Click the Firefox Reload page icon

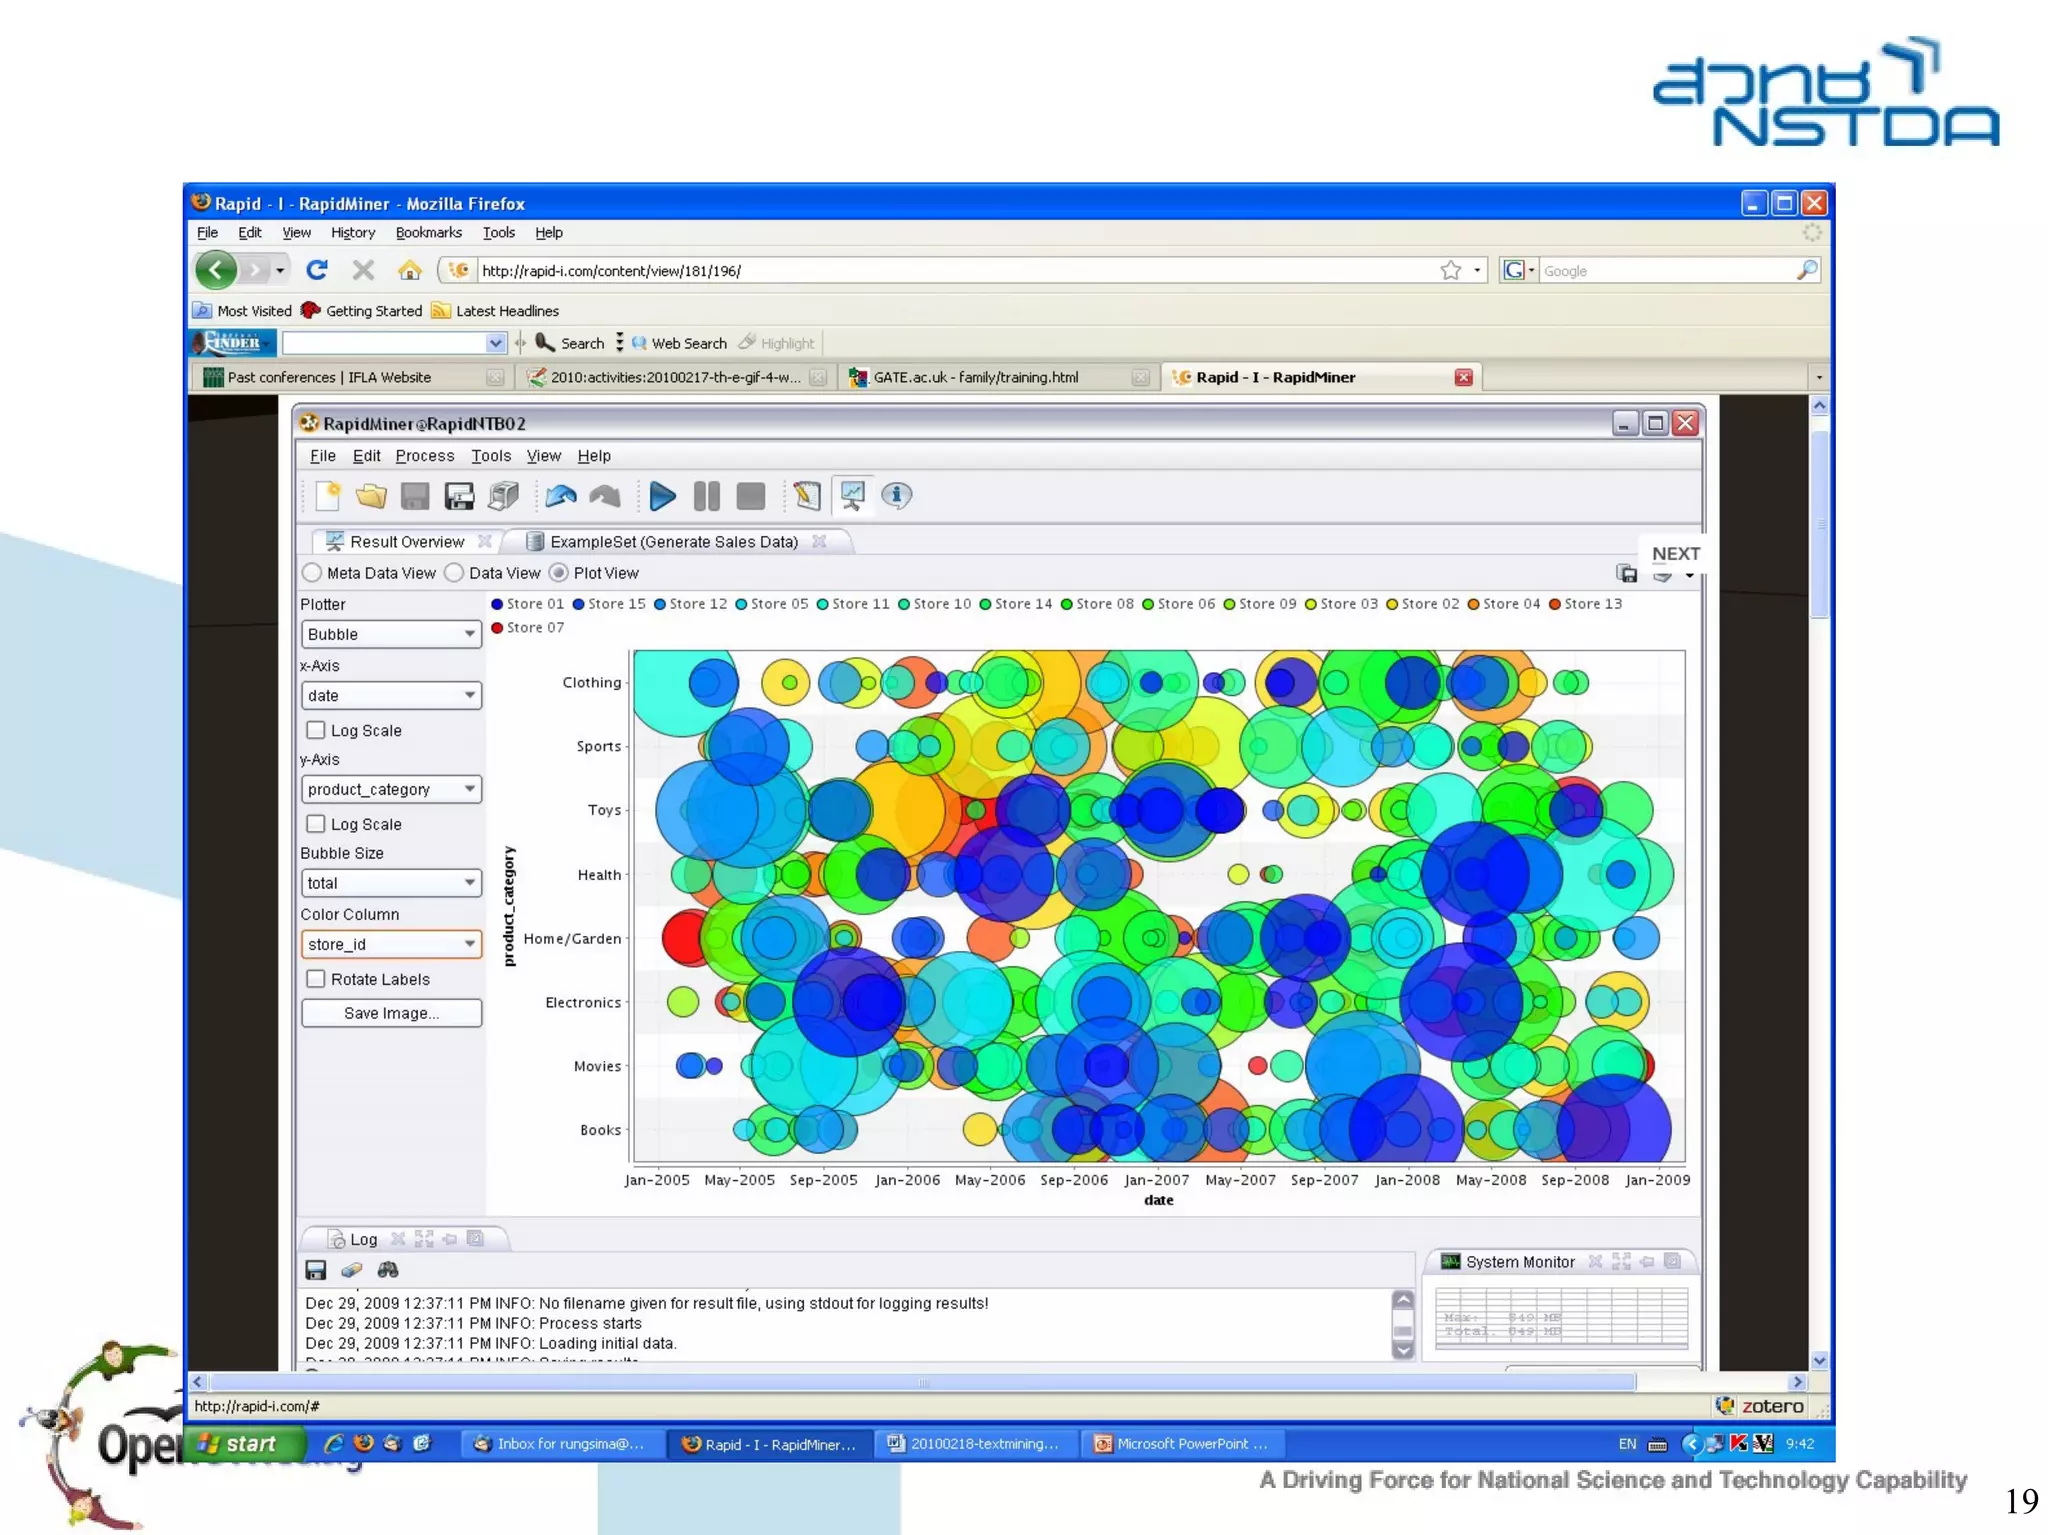click(317, 270)
